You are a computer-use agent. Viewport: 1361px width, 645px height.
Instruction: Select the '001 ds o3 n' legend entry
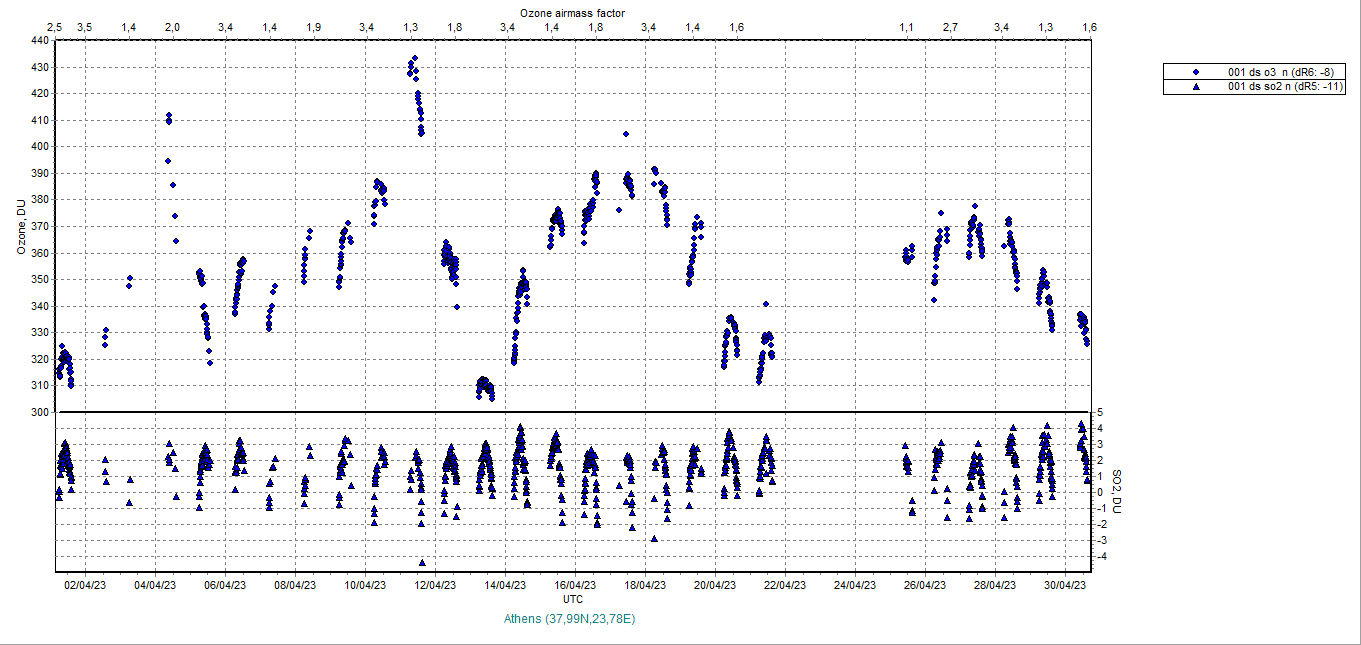click(x=1280, y=72)
